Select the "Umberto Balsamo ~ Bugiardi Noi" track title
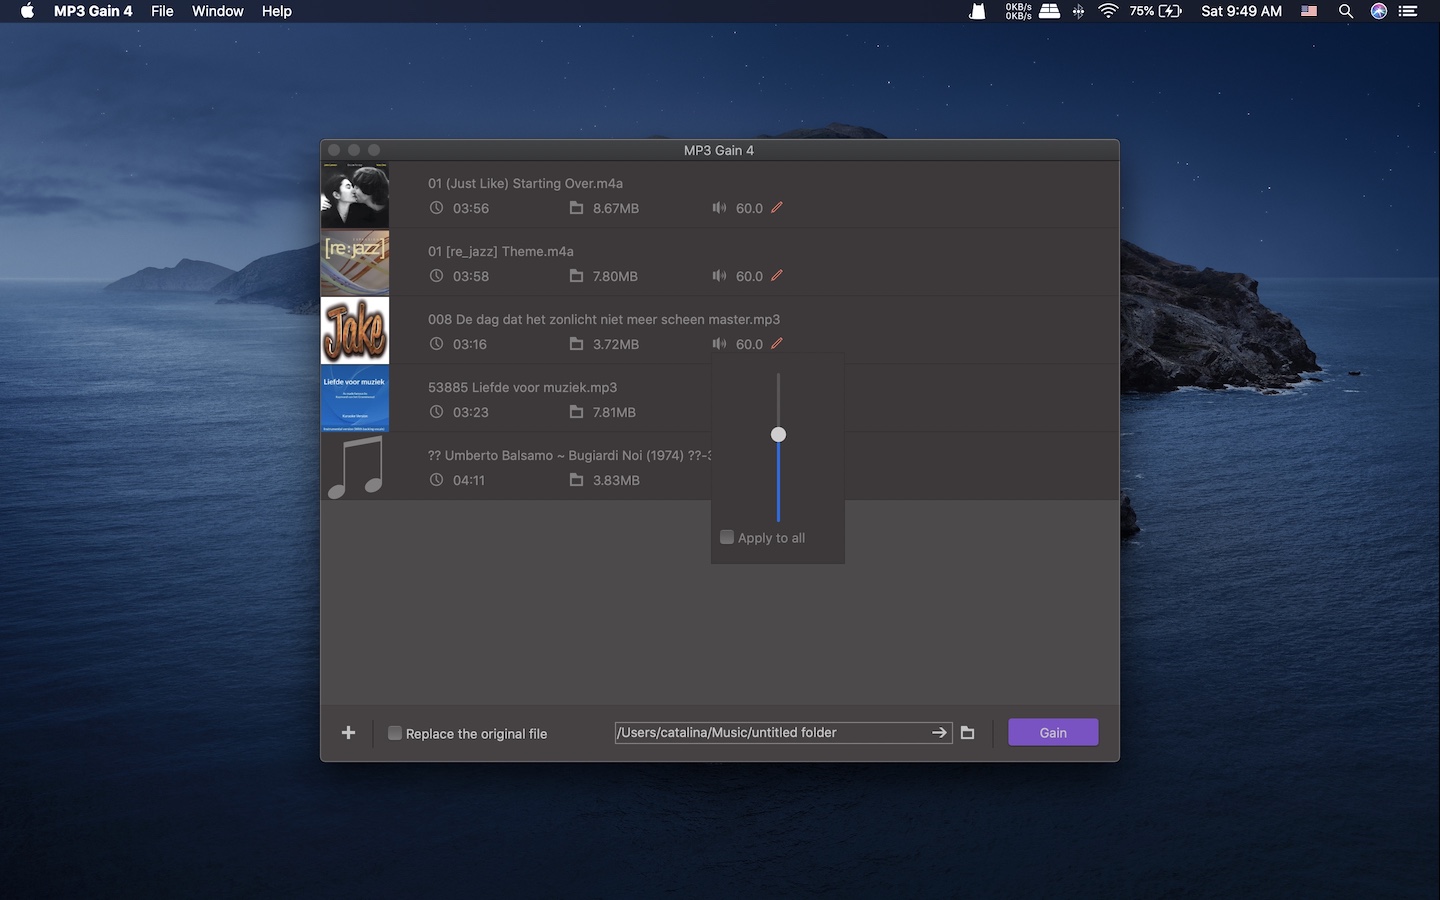The width and height of the screenshot is (1440, 900). (569, 455)
